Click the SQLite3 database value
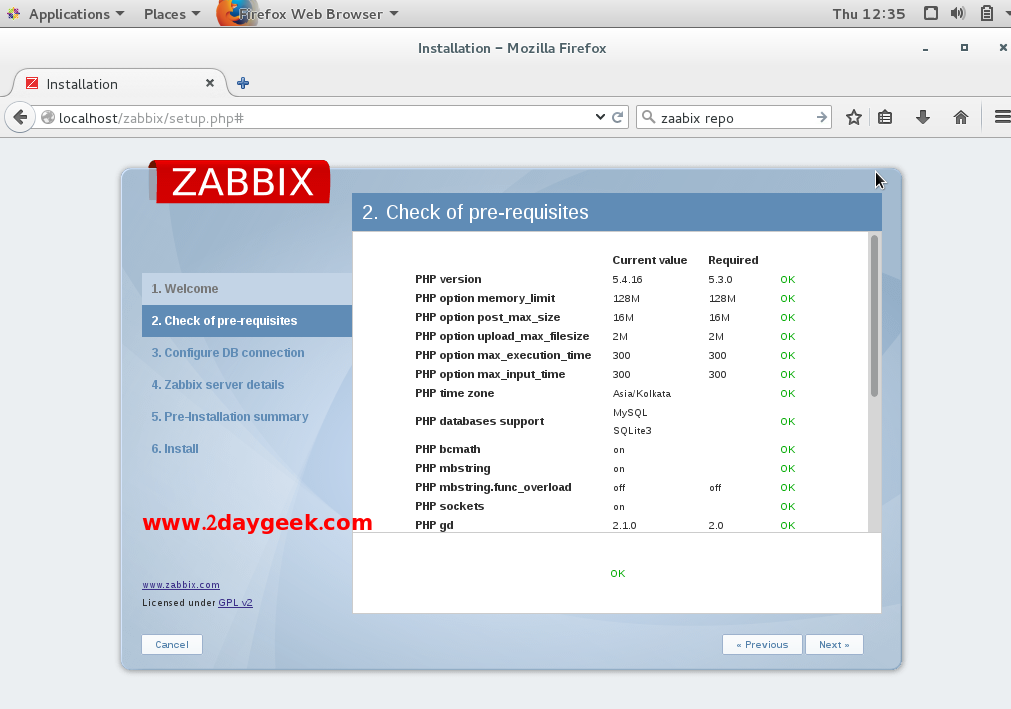This screenshot has height=709, width=1011. point(632,431)
